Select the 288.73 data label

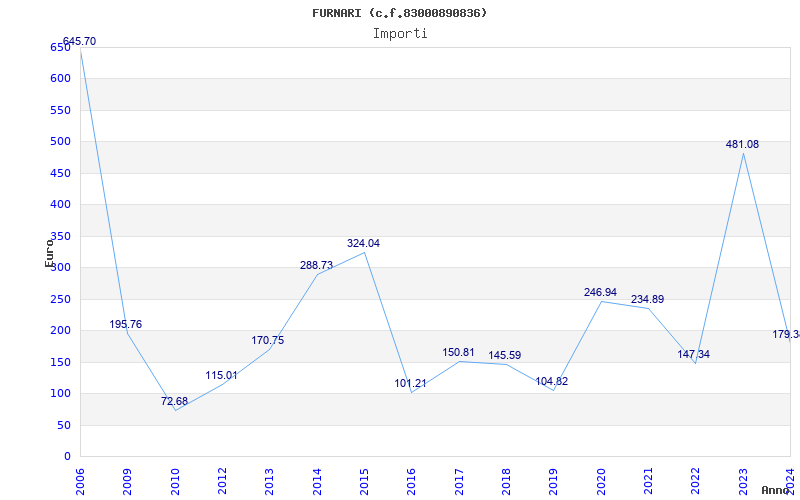pyautogui.click(x=316, y=265)
